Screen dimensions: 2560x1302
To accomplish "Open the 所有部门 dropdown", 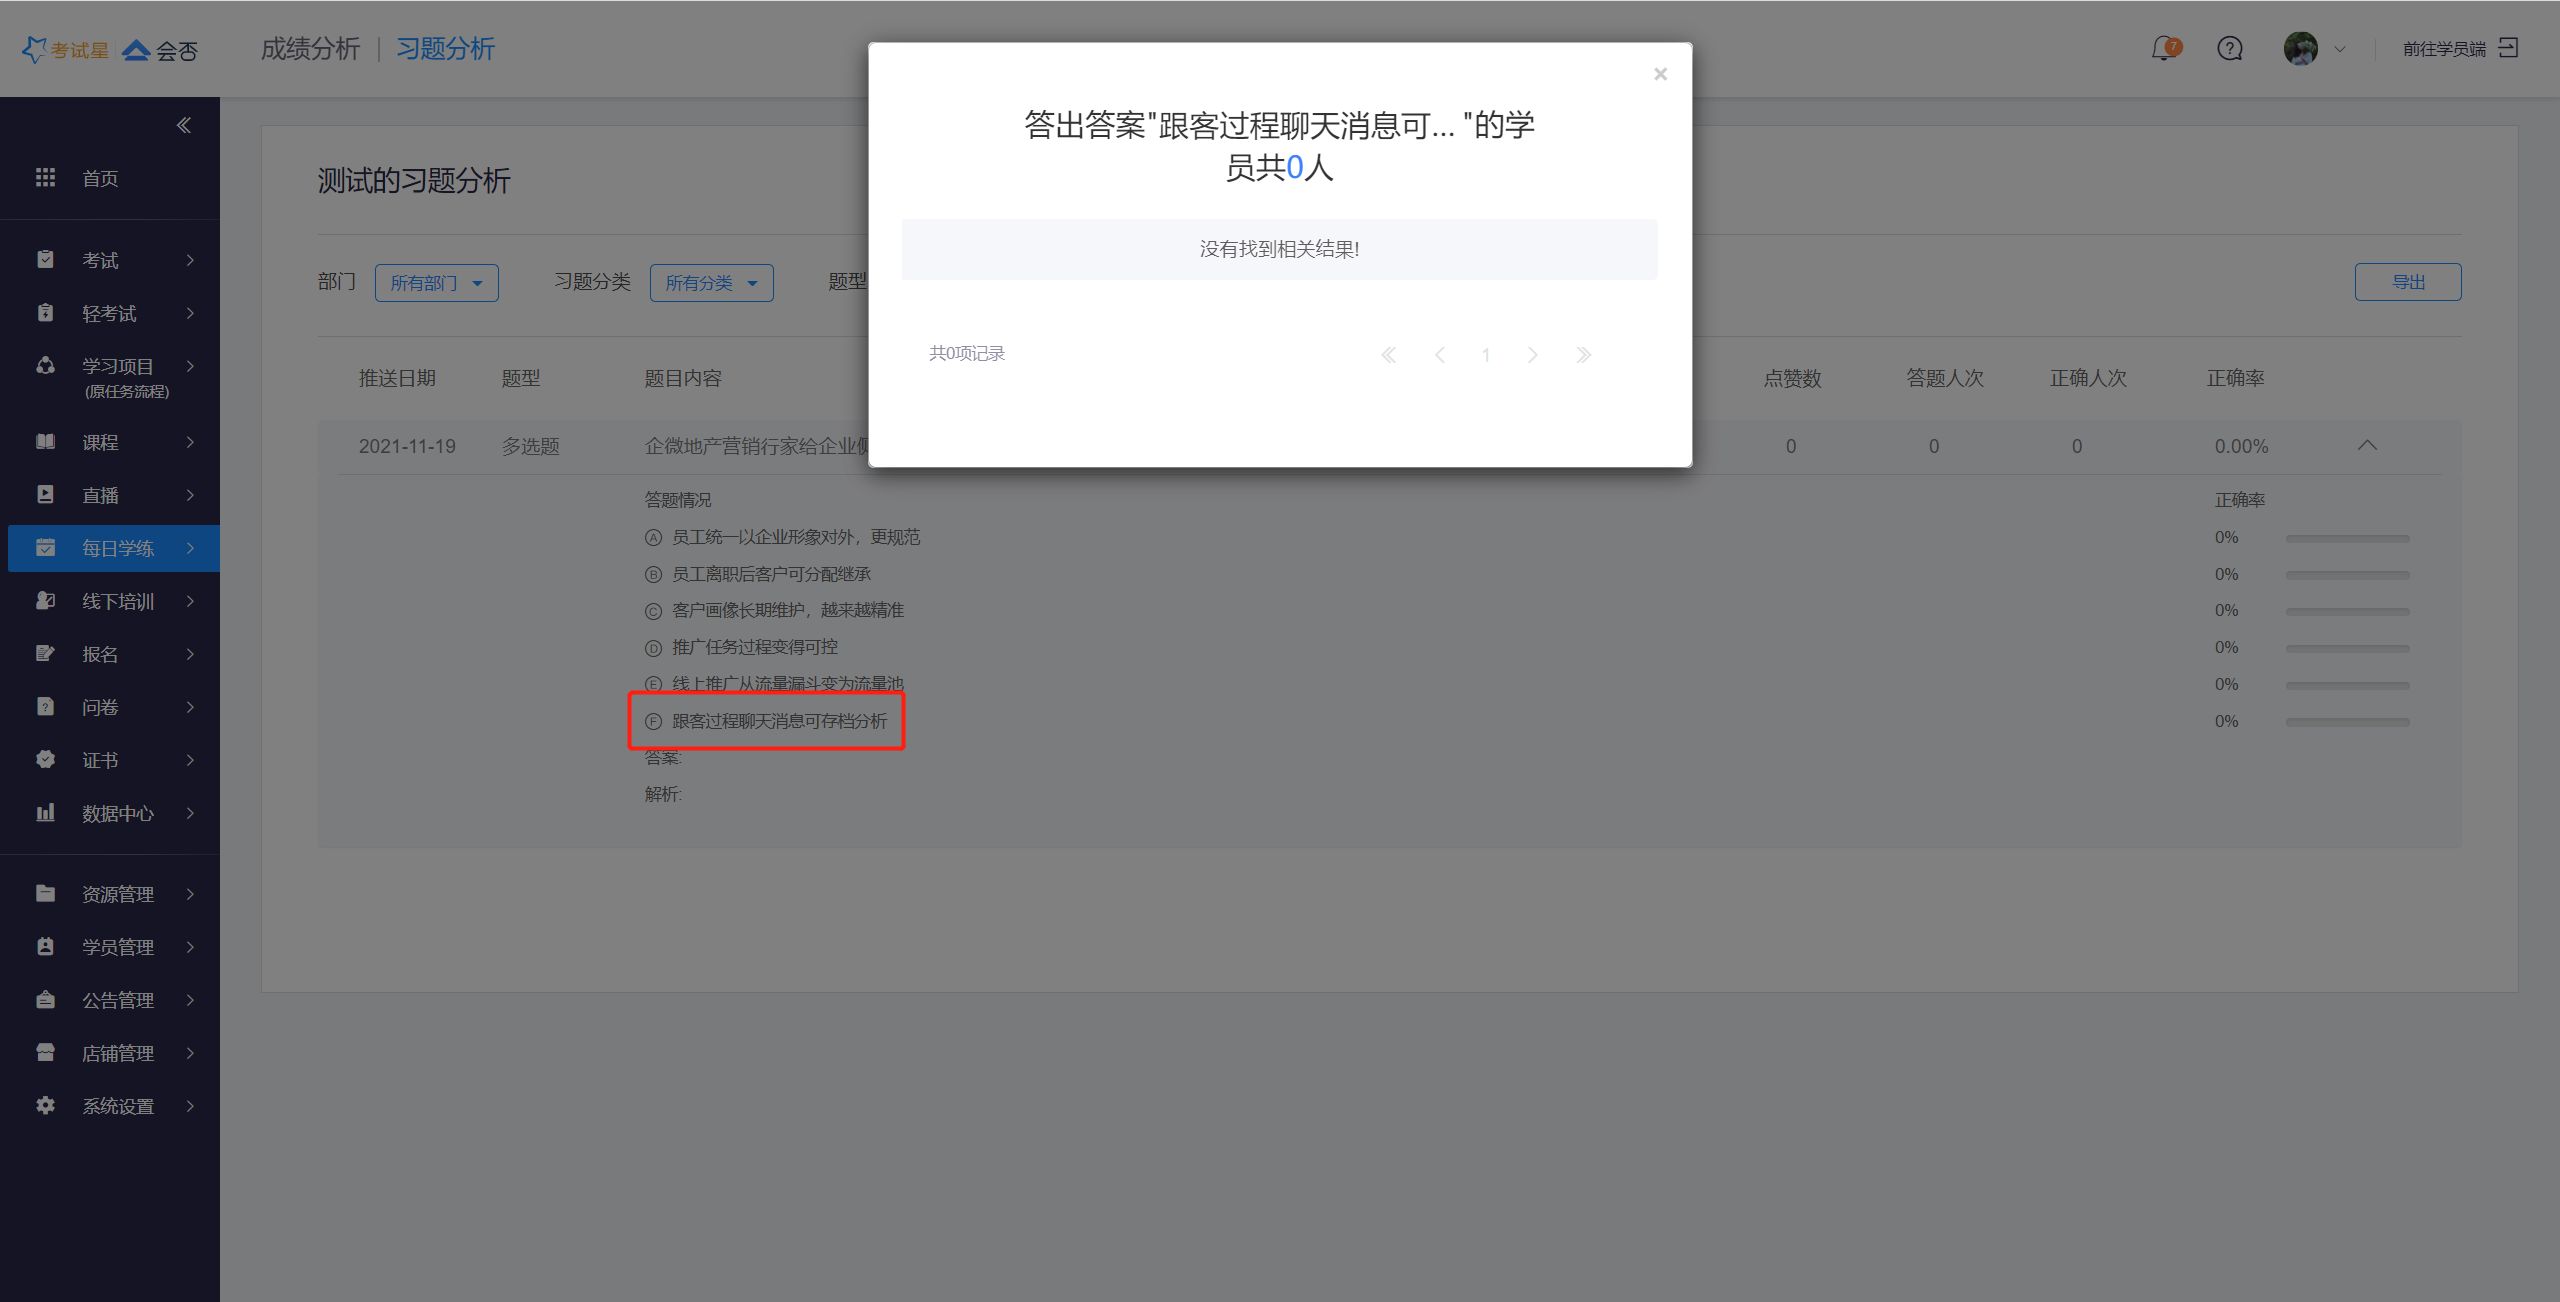I will tap(436, 283).
